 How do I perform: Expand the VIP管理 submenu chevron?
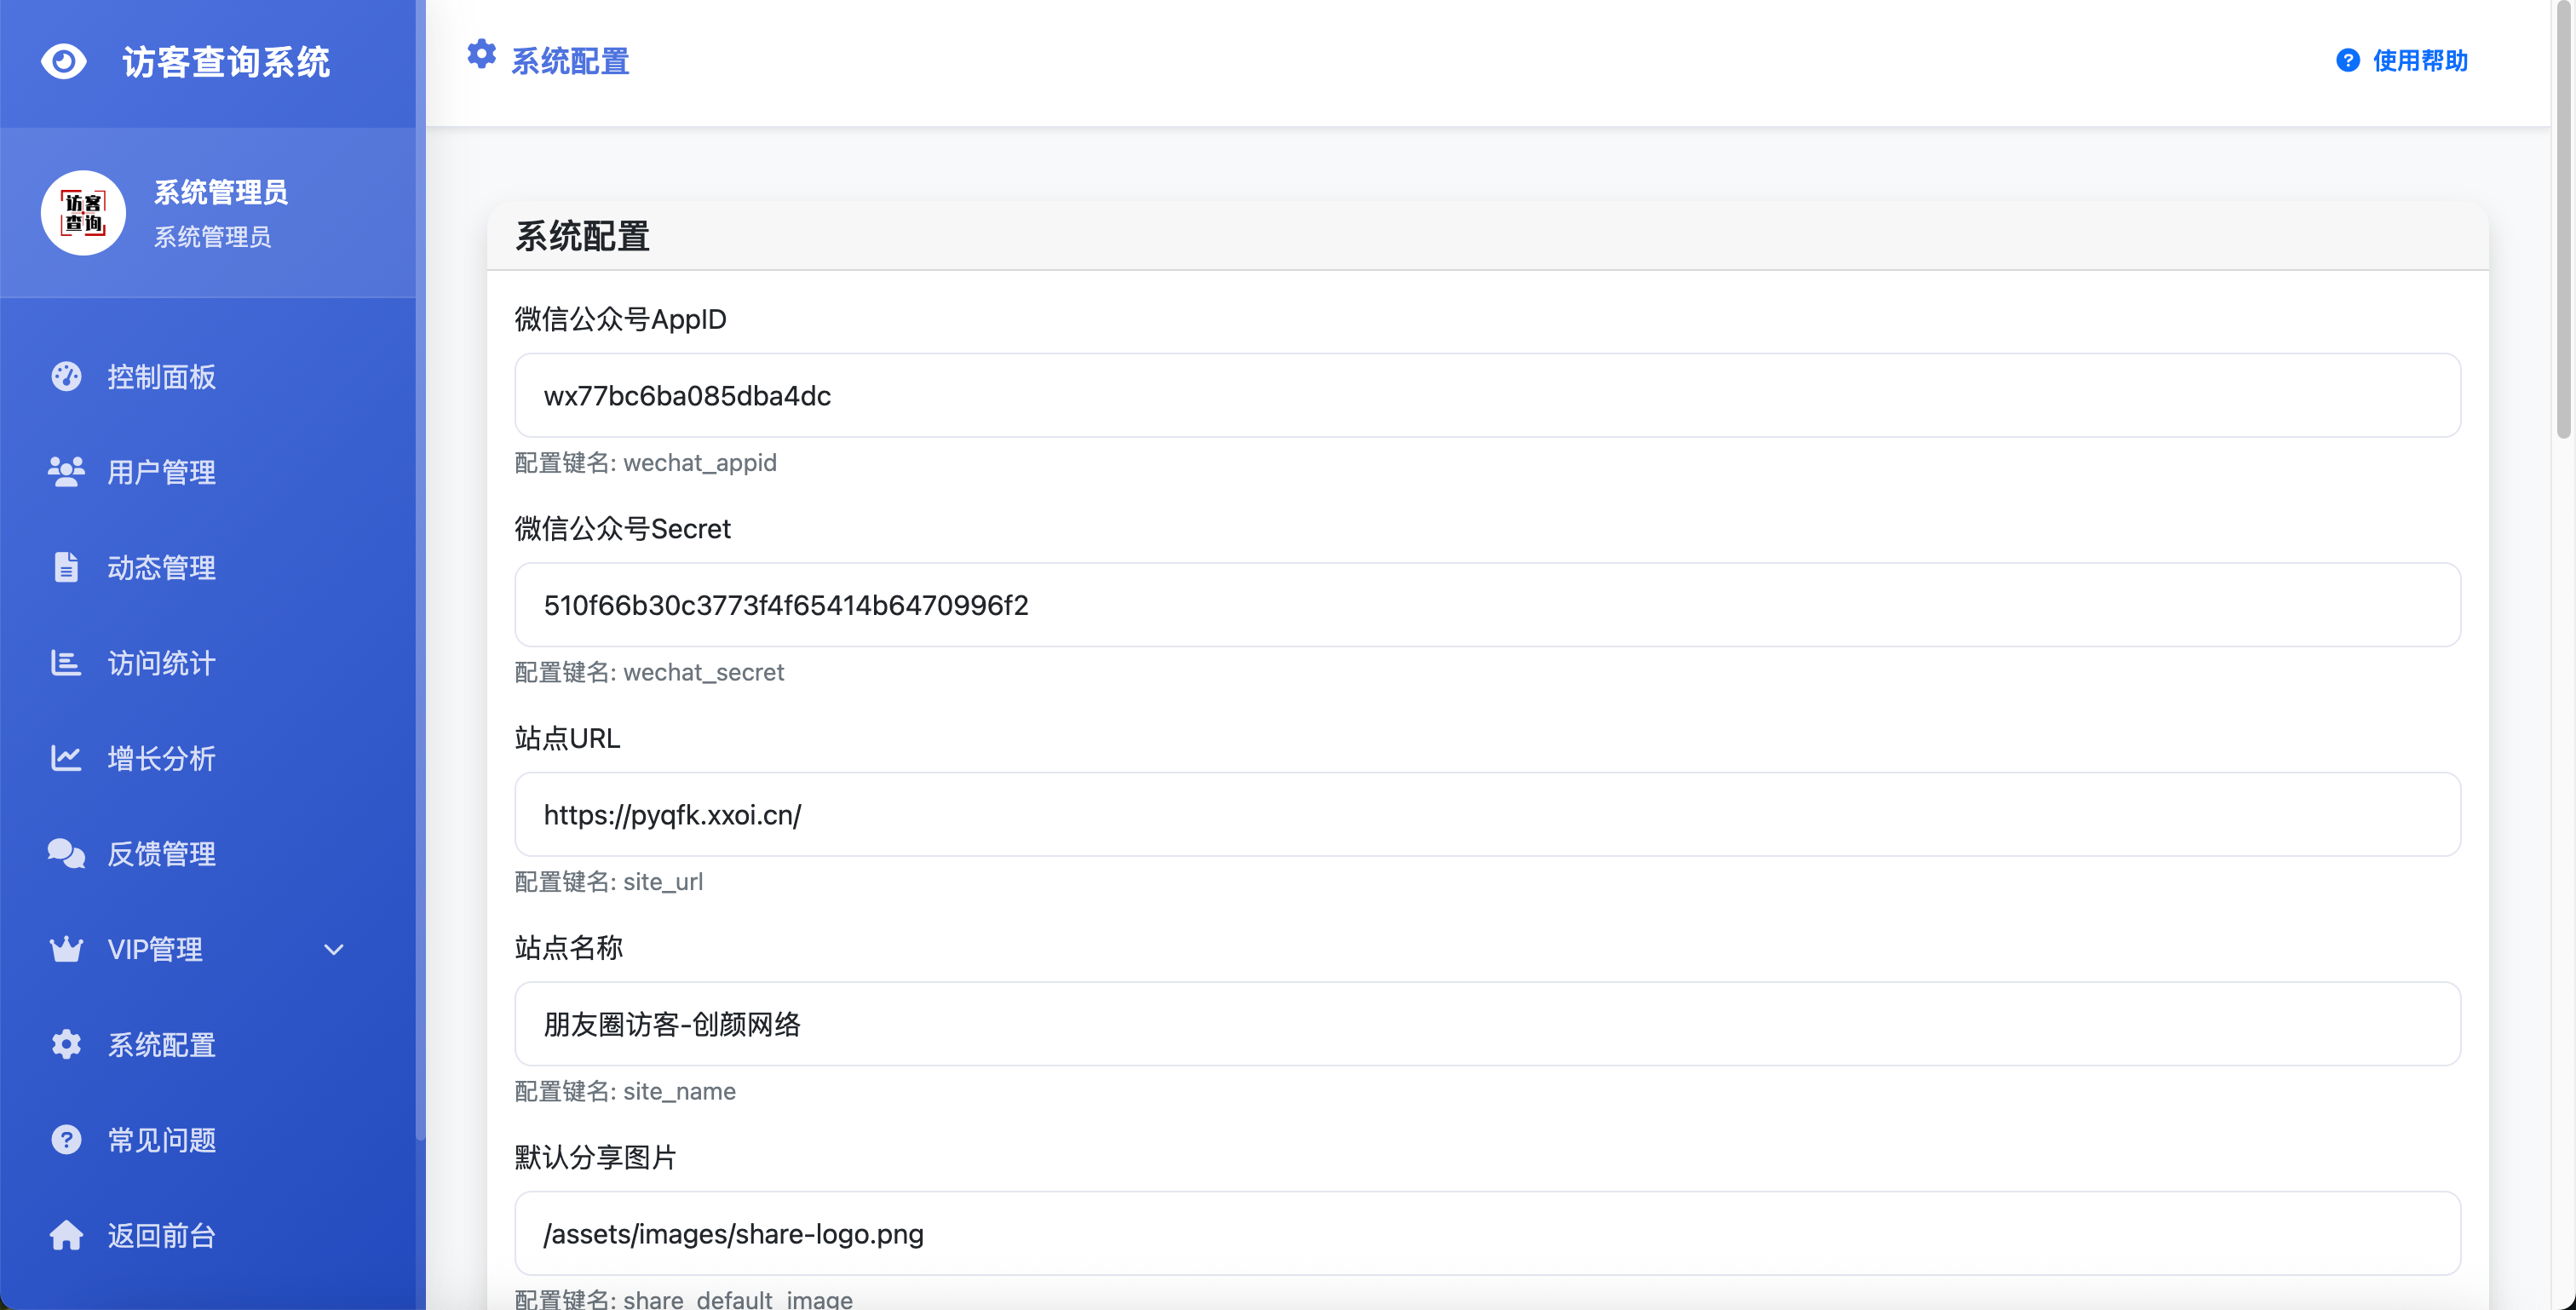[x=334, y=949]
